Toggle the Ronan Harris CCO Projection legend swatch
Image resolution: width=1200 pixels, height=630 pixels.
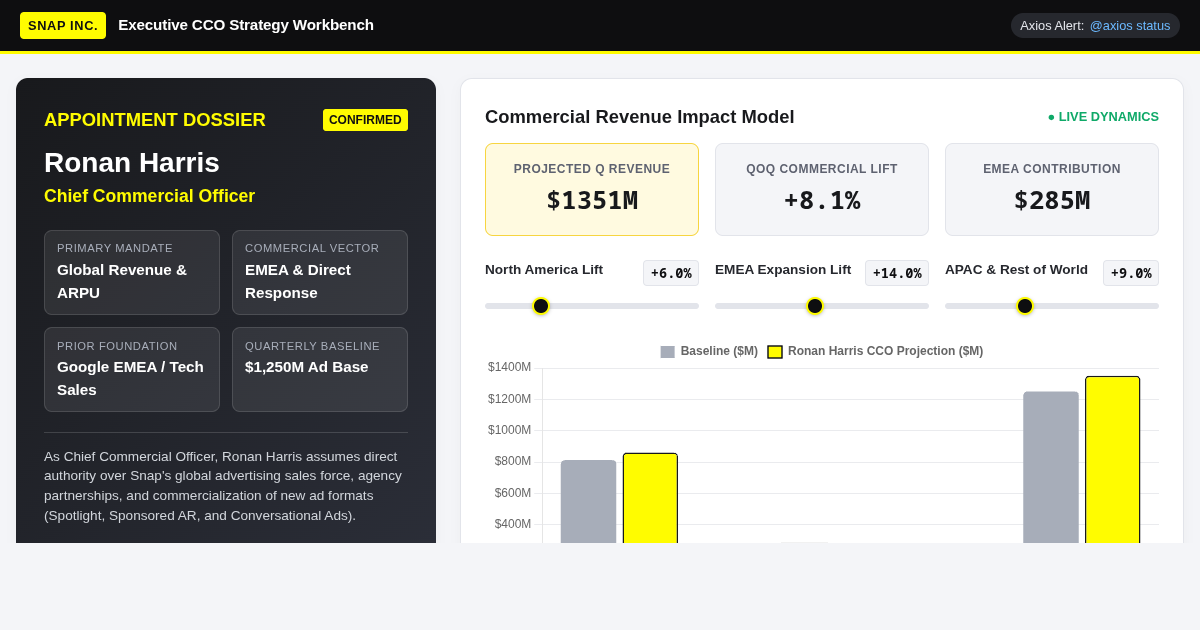[x=775, y=352]
